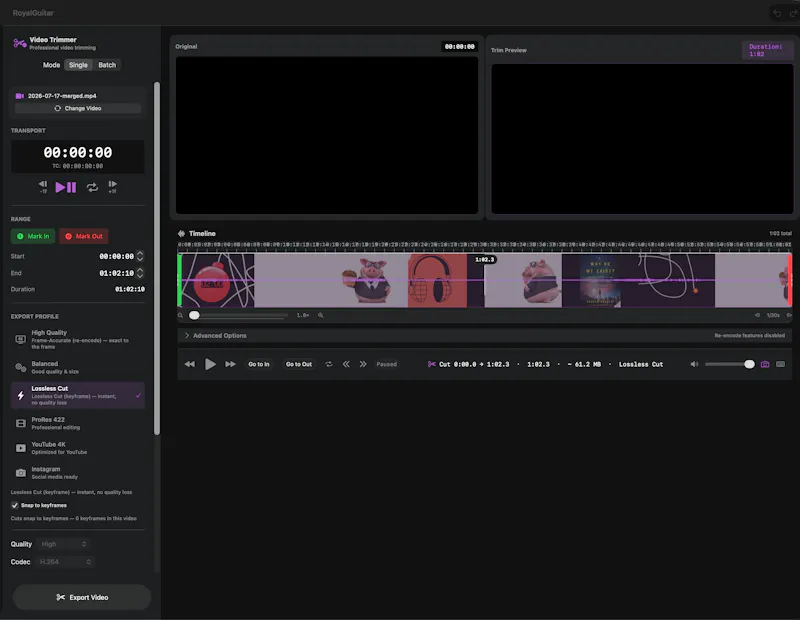Select ProRes 422 export profile

(x=78, y=423)
